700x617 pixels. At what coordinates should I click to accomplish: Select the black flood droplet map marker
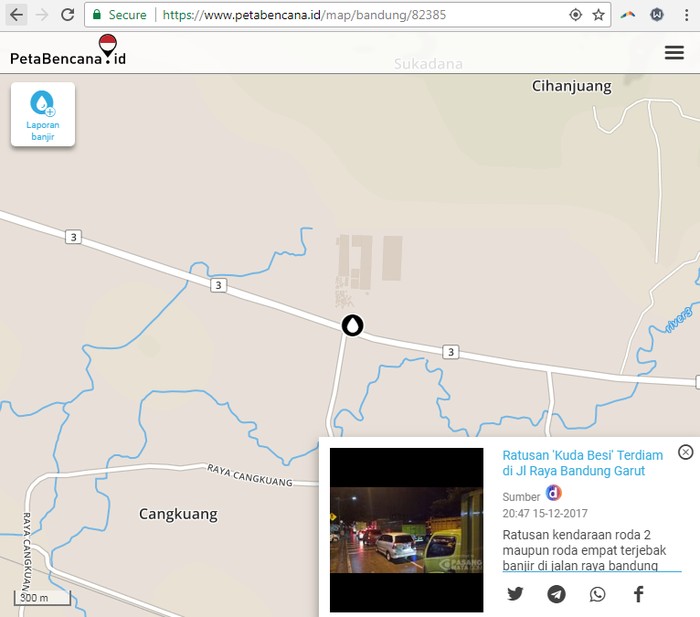tap(353, 325)
